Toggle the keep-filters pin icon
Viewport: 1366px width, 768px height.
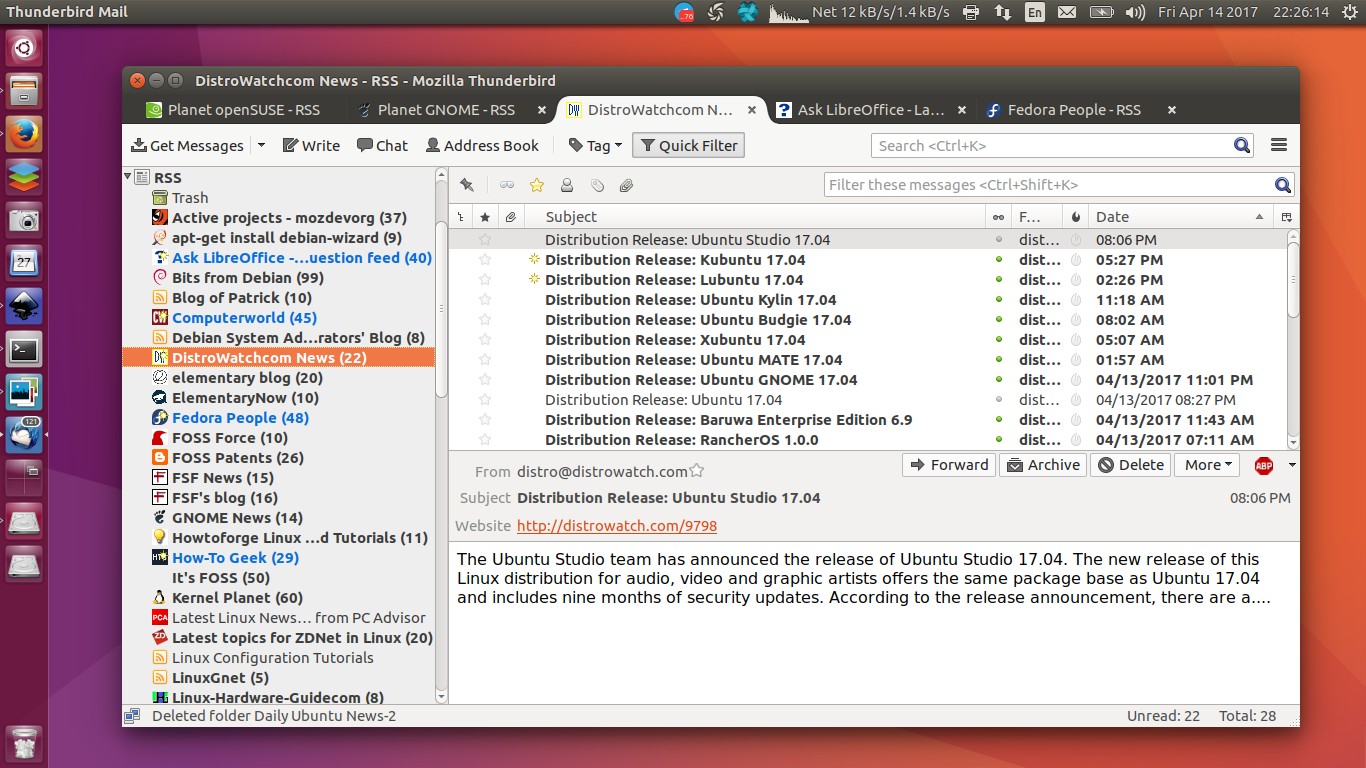(467, 185)
